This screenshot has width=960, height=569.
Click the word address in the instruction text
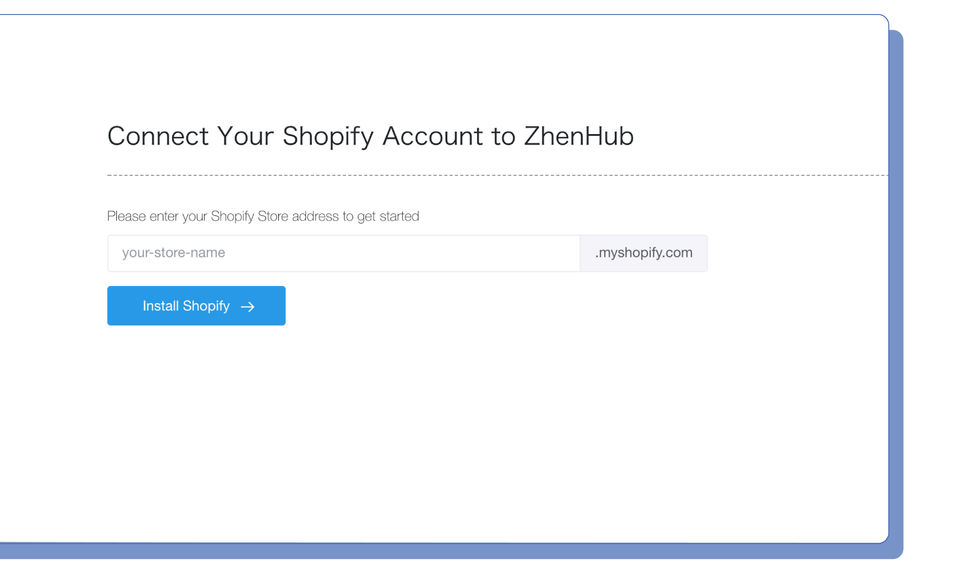315,216
